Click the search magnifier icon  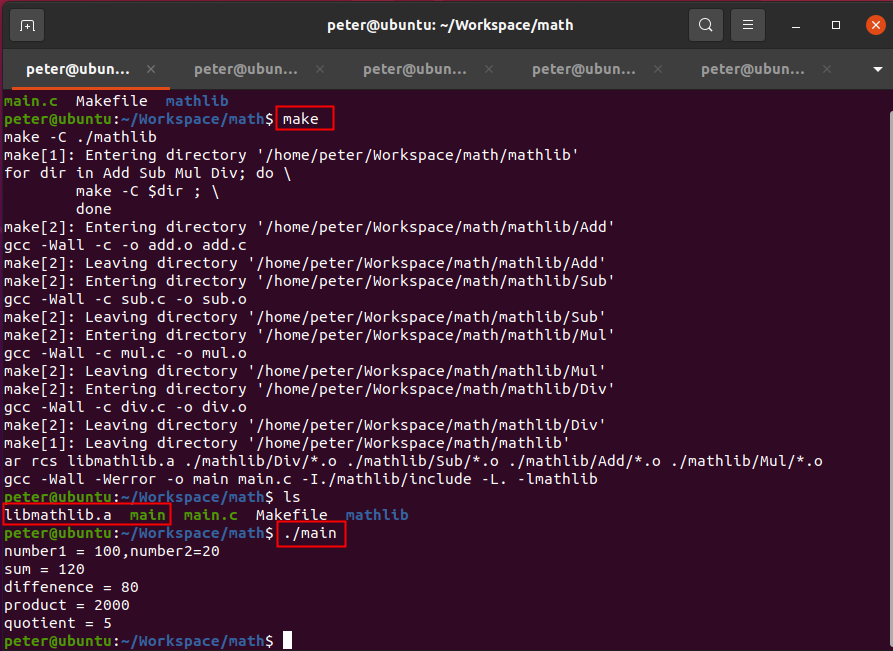[x=706, y=25]
